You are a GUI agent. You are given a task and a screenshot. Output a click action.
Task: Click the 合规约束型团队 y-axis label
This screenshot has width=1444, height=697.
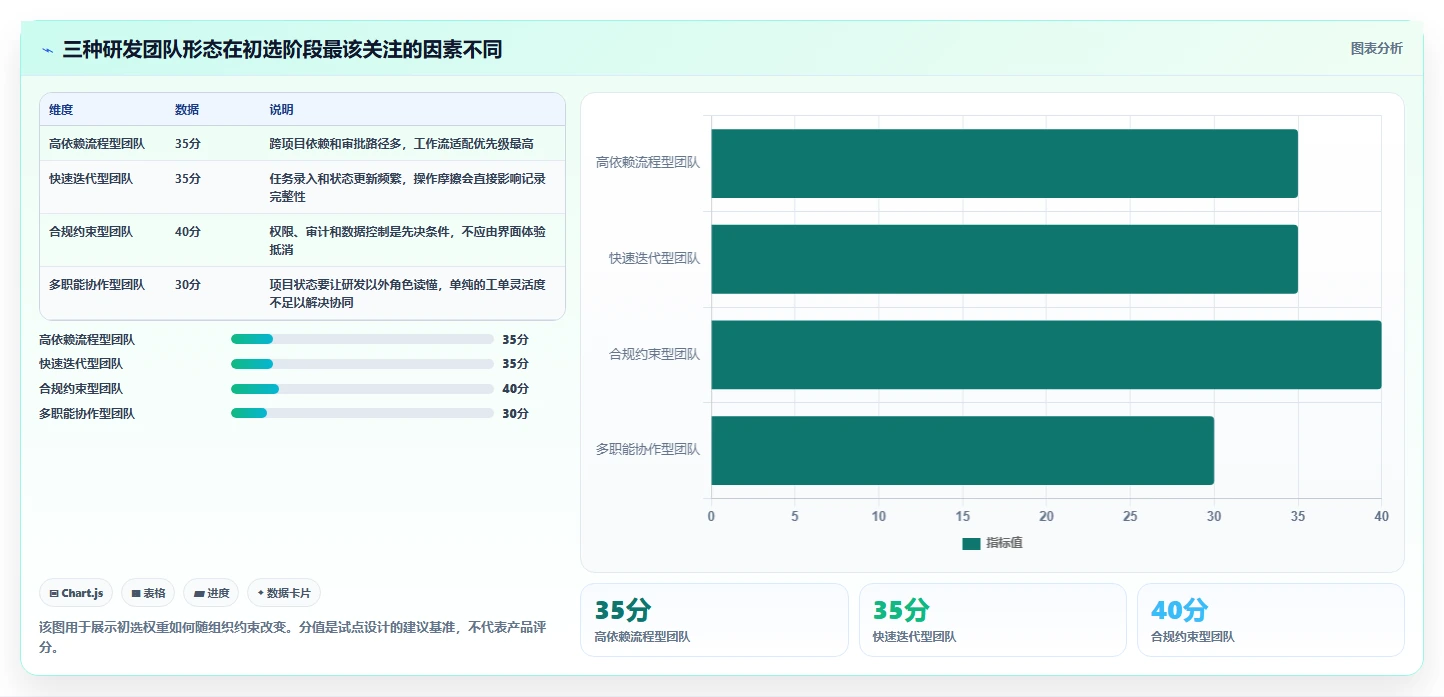[655, 354]
